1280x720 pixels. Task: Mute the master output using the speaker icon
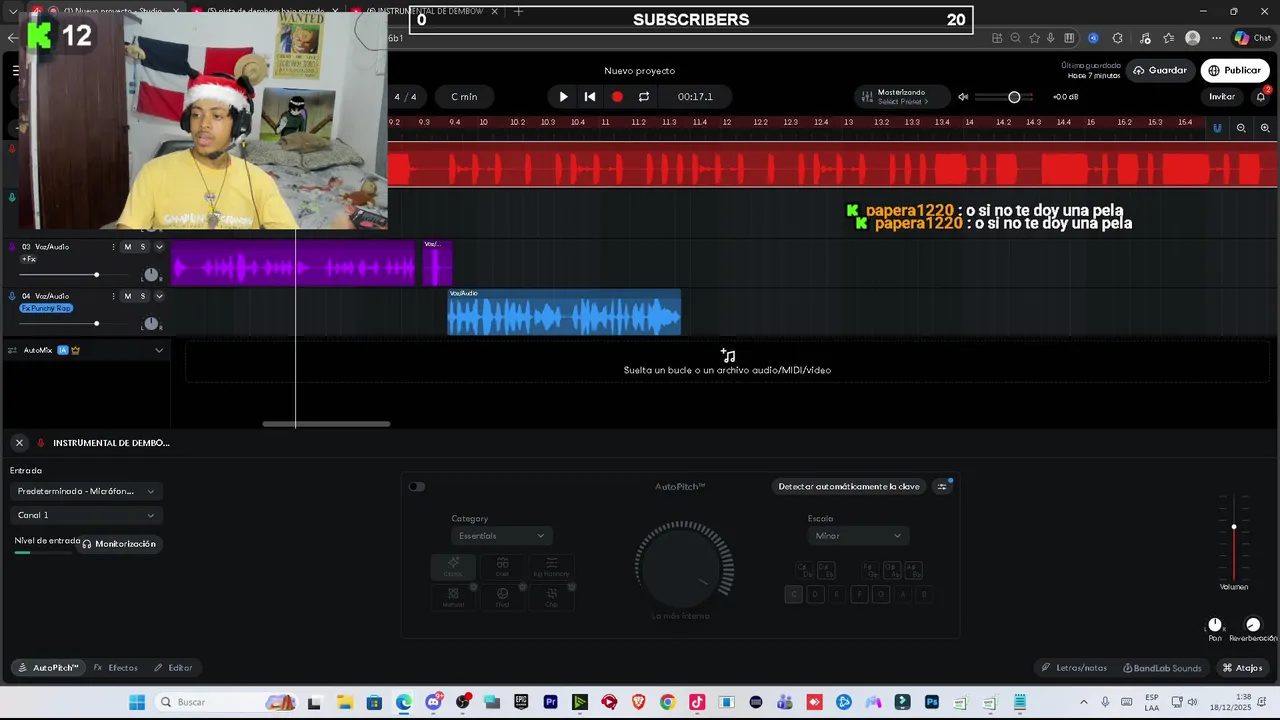coord(963,97)
